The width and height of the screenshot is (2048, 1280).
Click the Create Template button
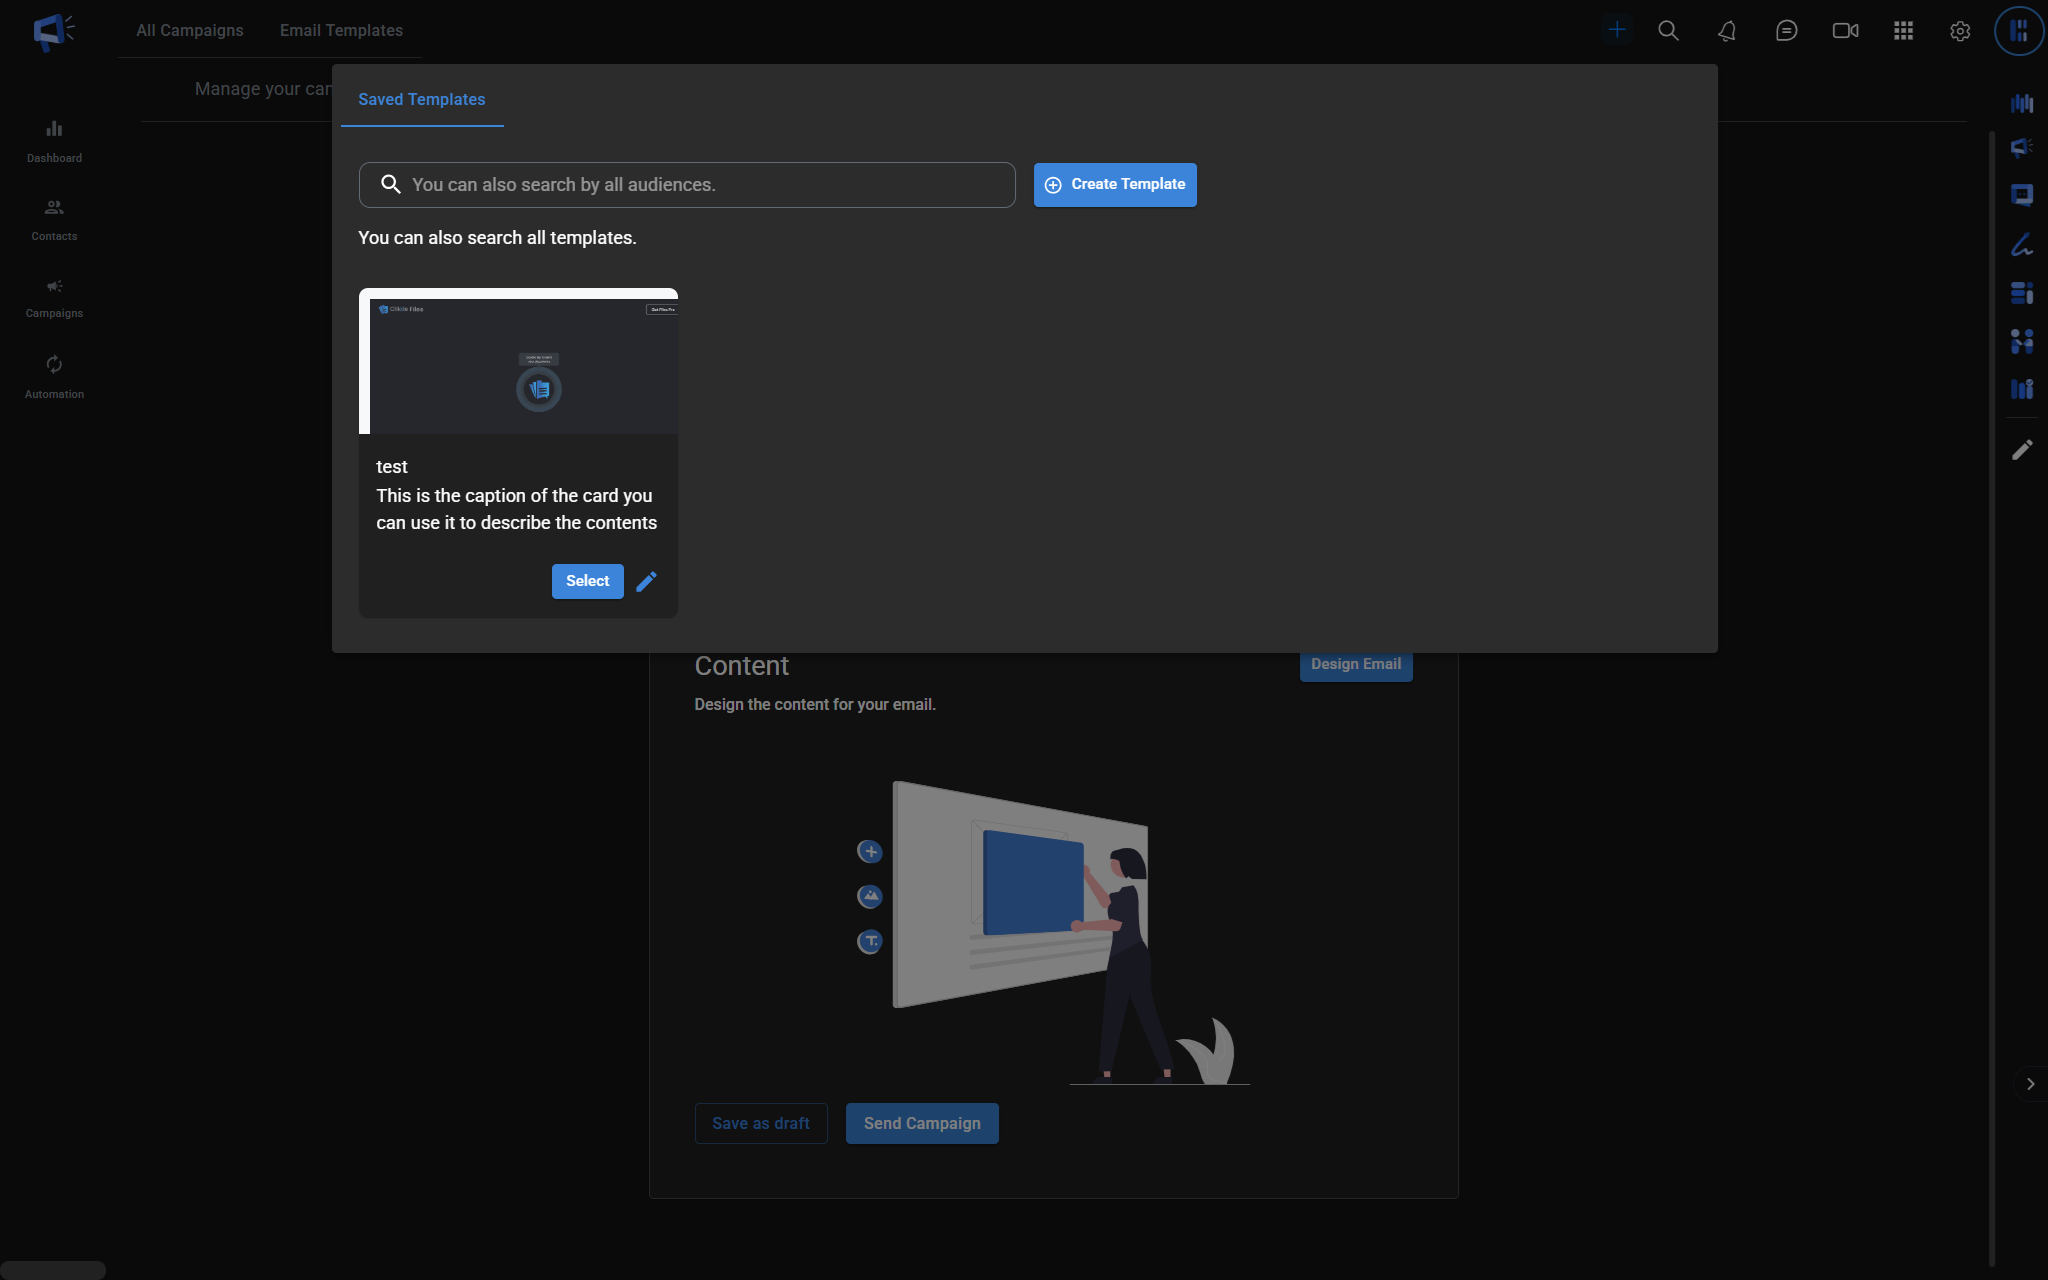[1115, 185]
